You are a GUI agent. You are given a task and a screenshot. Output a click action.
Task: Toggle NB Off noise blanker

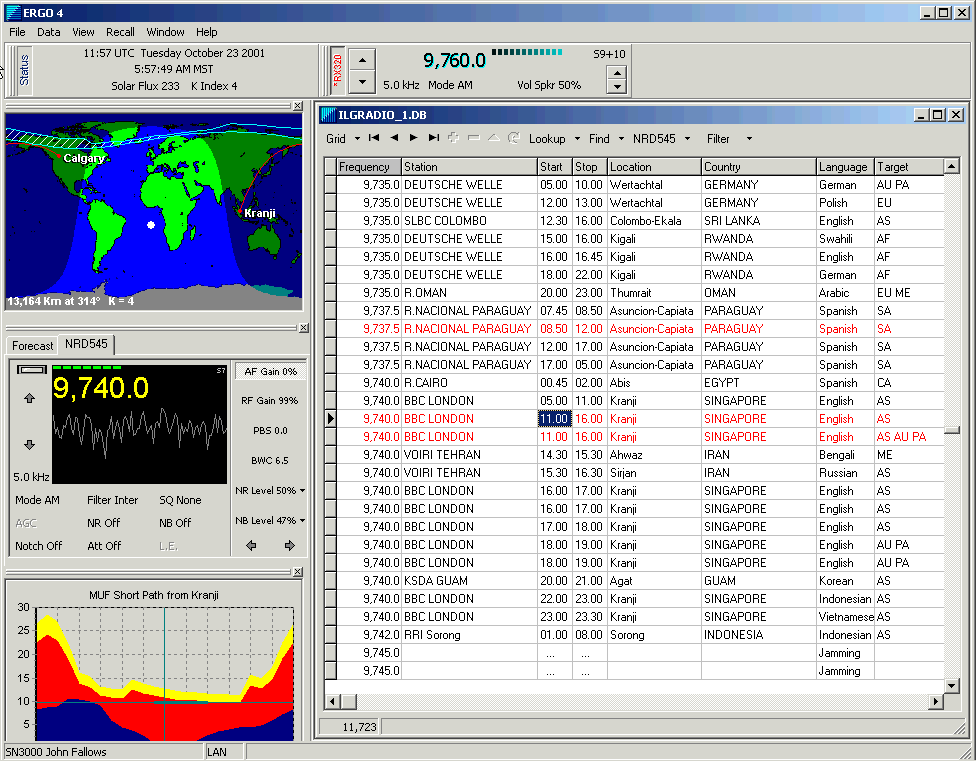[175, 523]
